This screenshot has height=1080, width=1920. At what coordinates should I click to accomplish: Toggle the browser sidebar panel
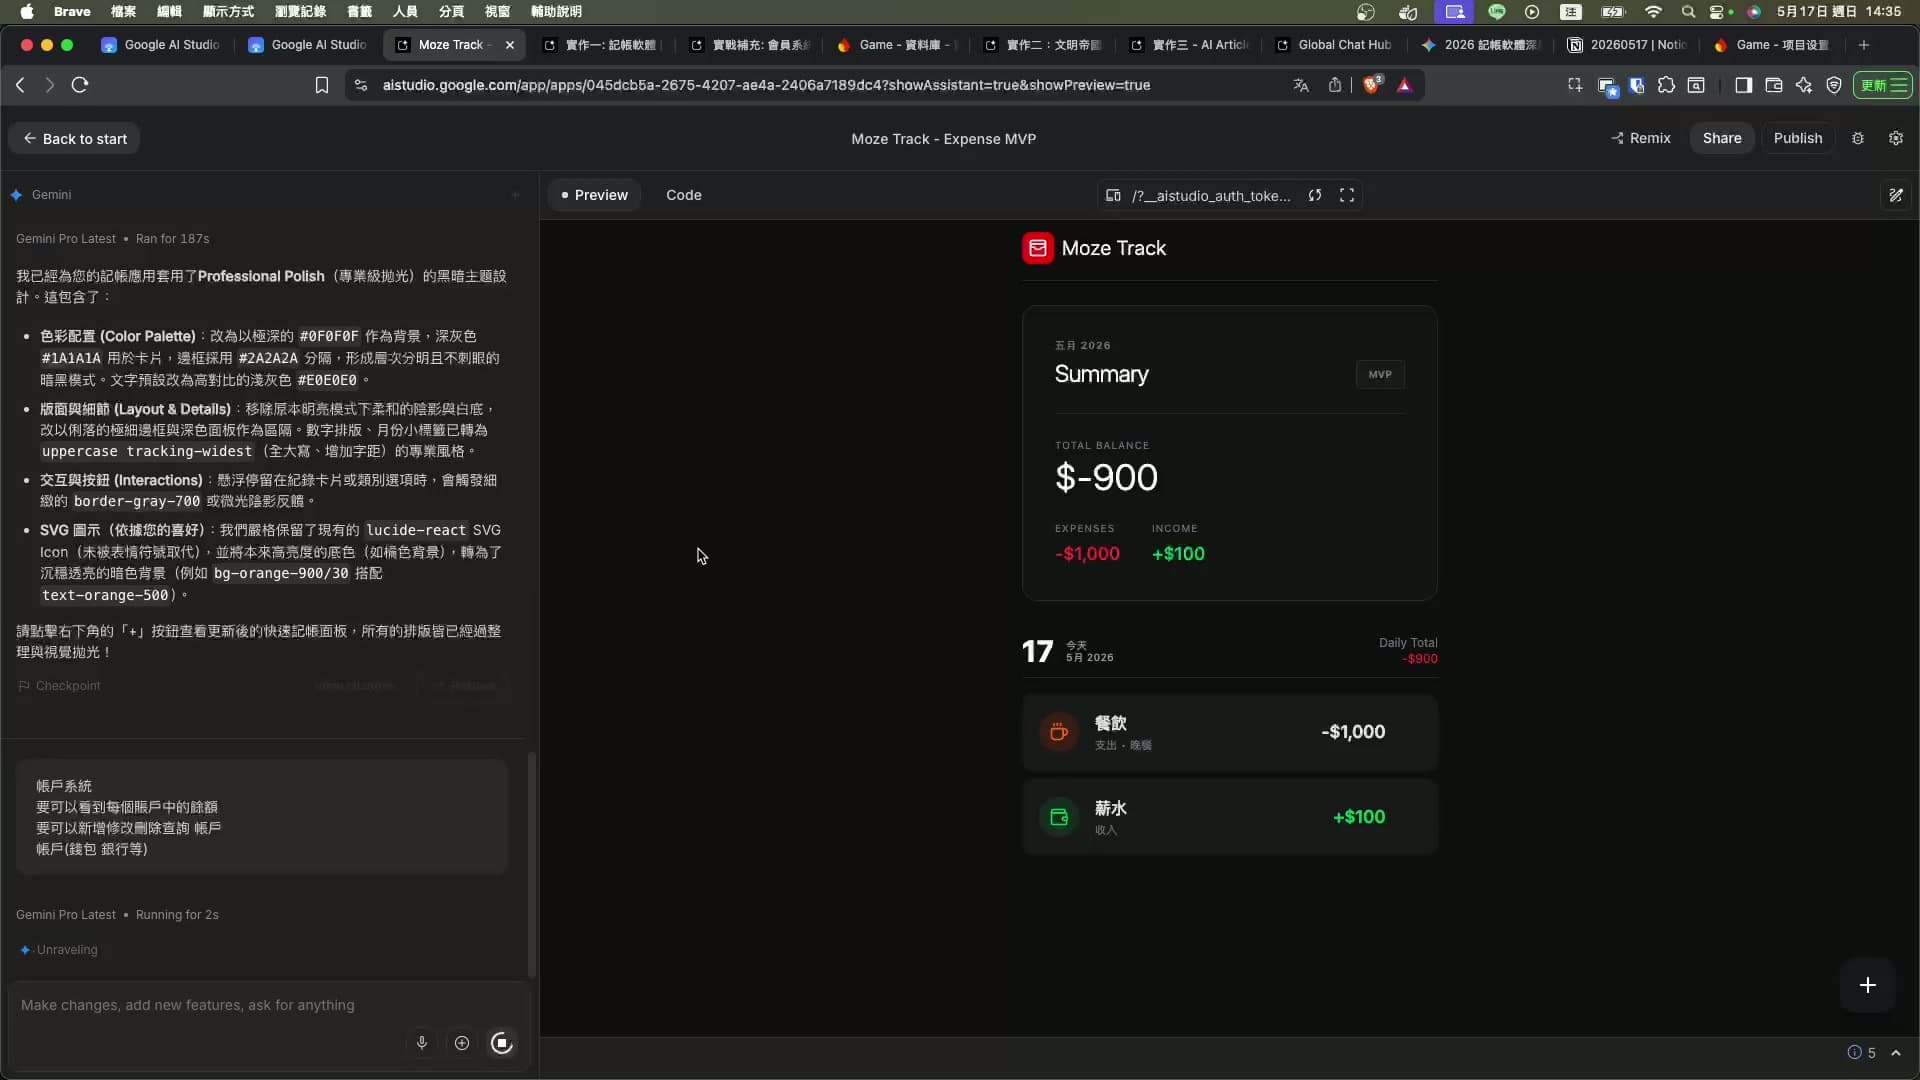tap(1744, 85)
